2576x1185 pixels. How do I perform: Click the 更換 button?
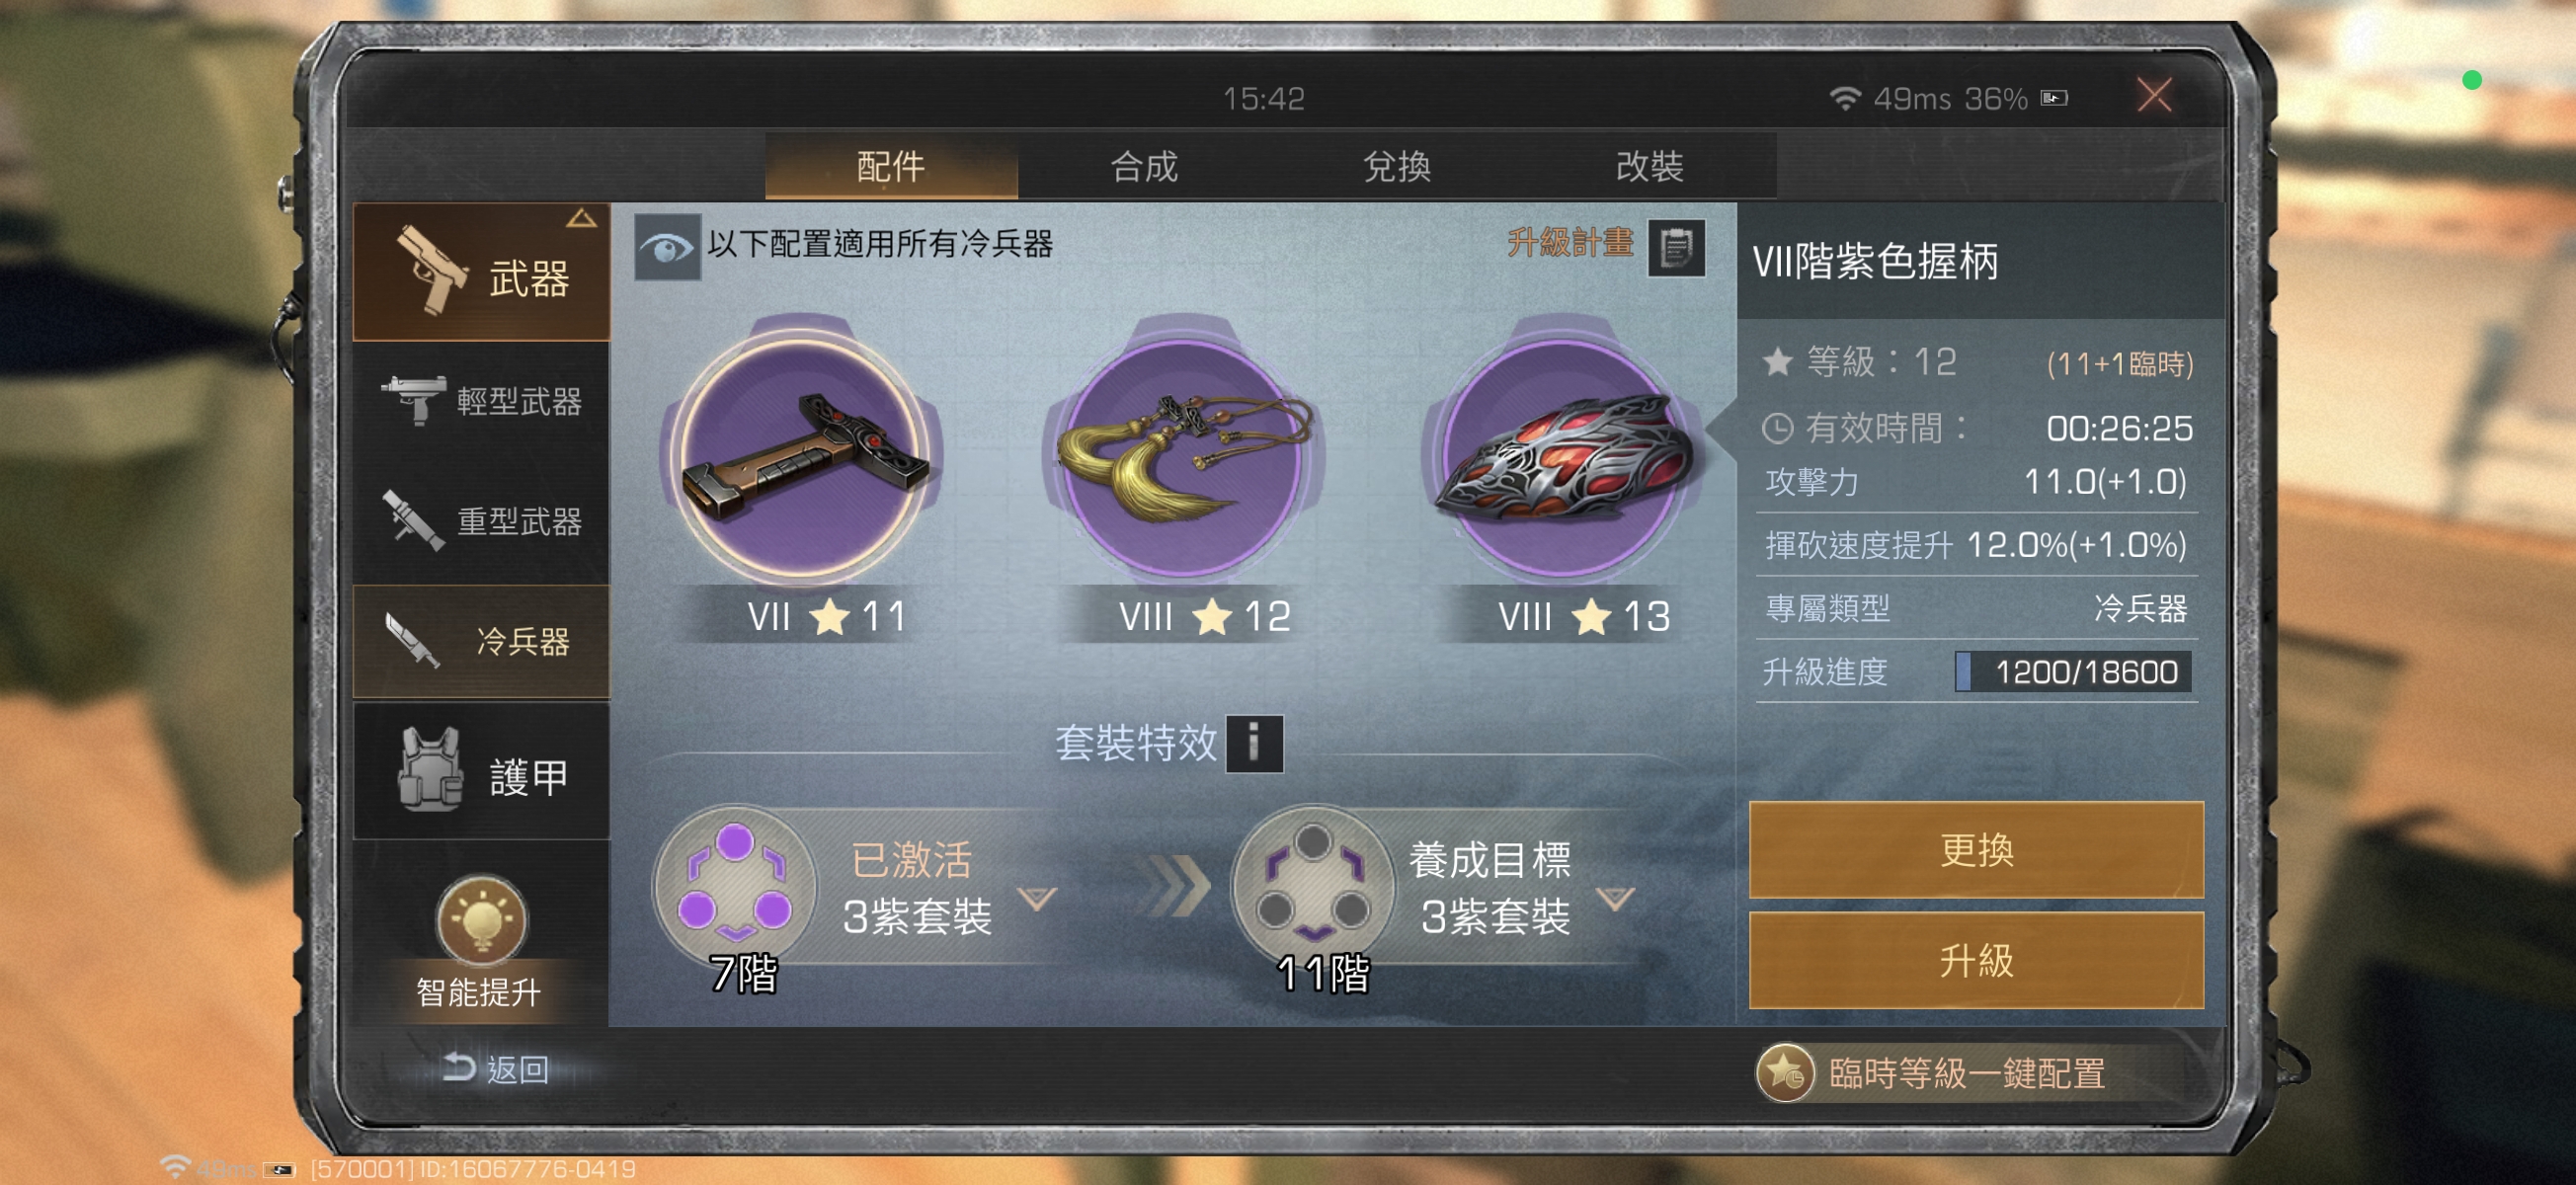[x=1976, y=850]
